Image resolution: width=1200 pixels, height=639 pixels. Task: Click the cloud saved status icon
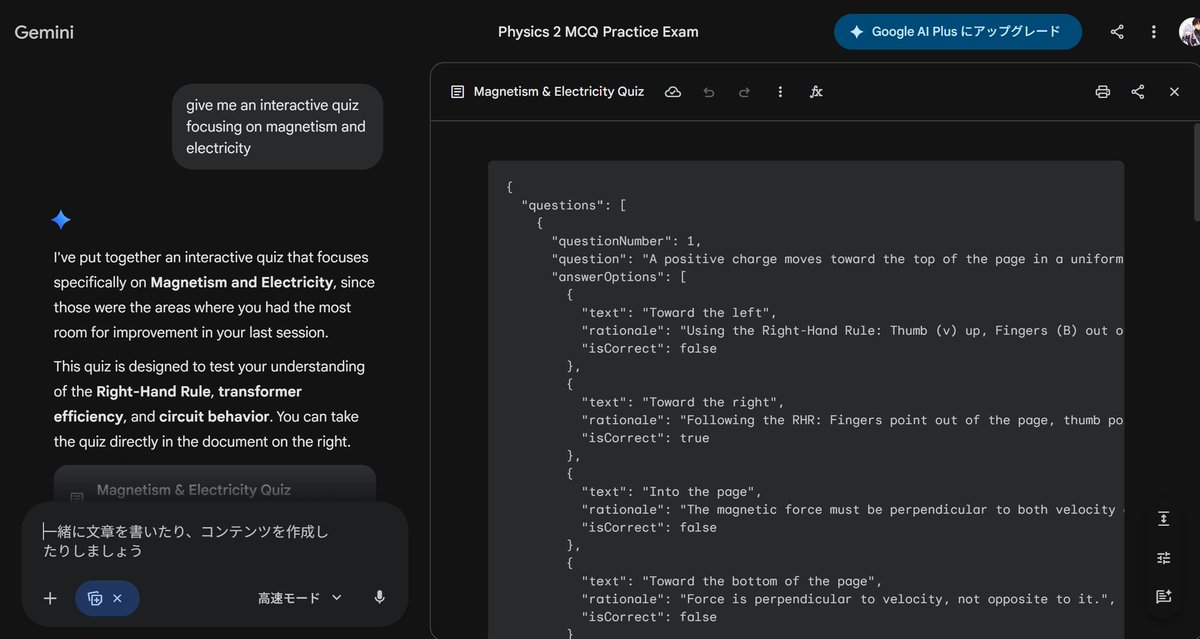pyautogui.click(x=673, y=92)
